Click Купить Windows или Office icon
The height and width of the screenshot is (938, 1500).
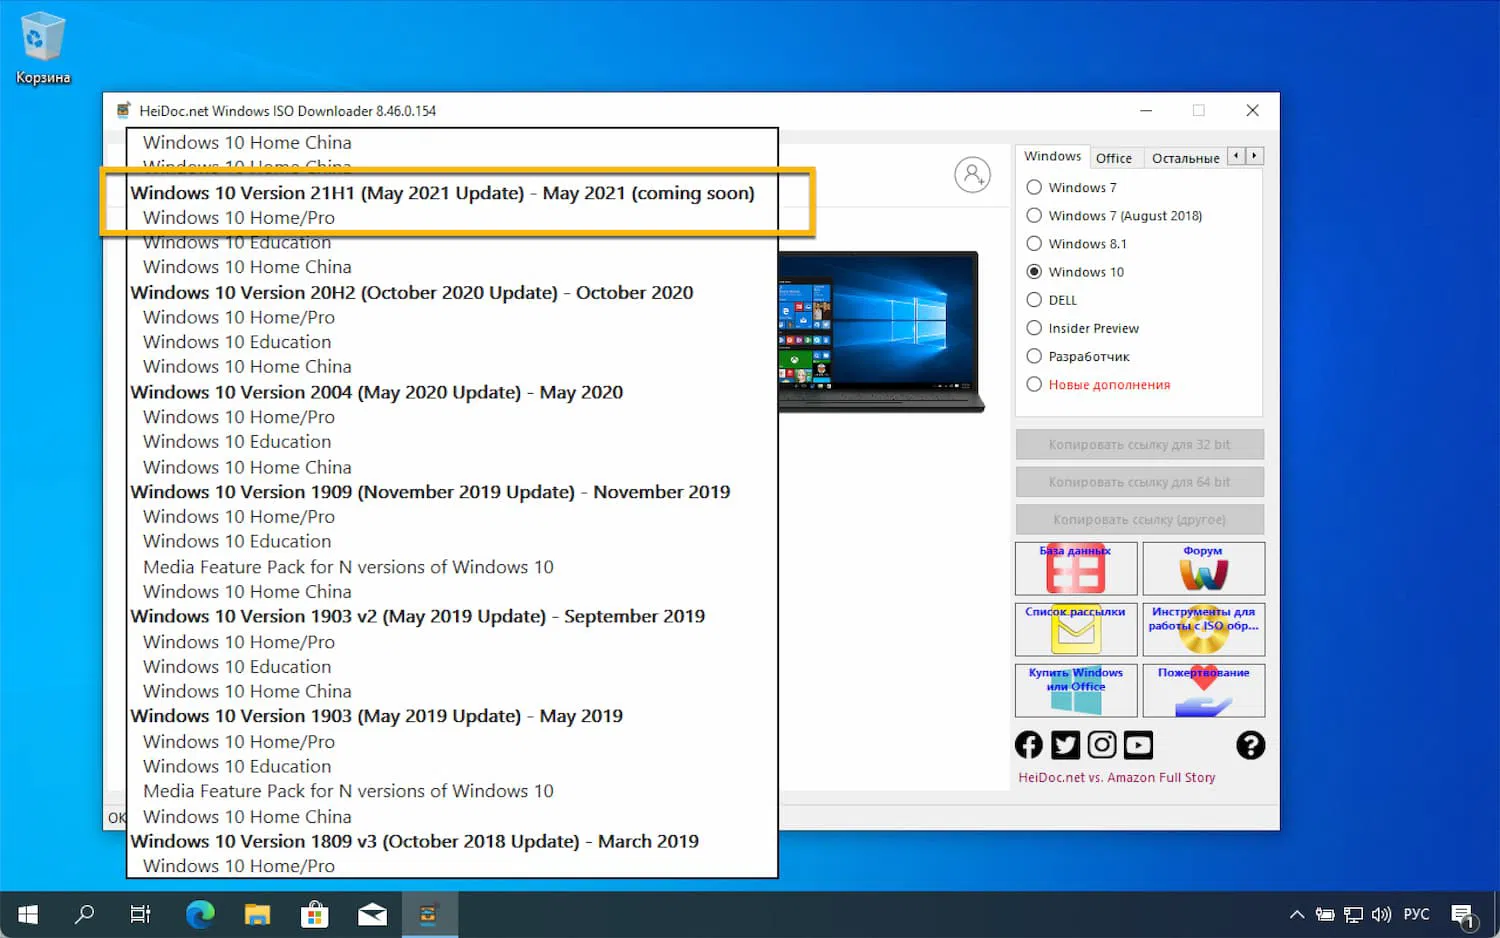pyautogui.click(x=1076, y=690)
